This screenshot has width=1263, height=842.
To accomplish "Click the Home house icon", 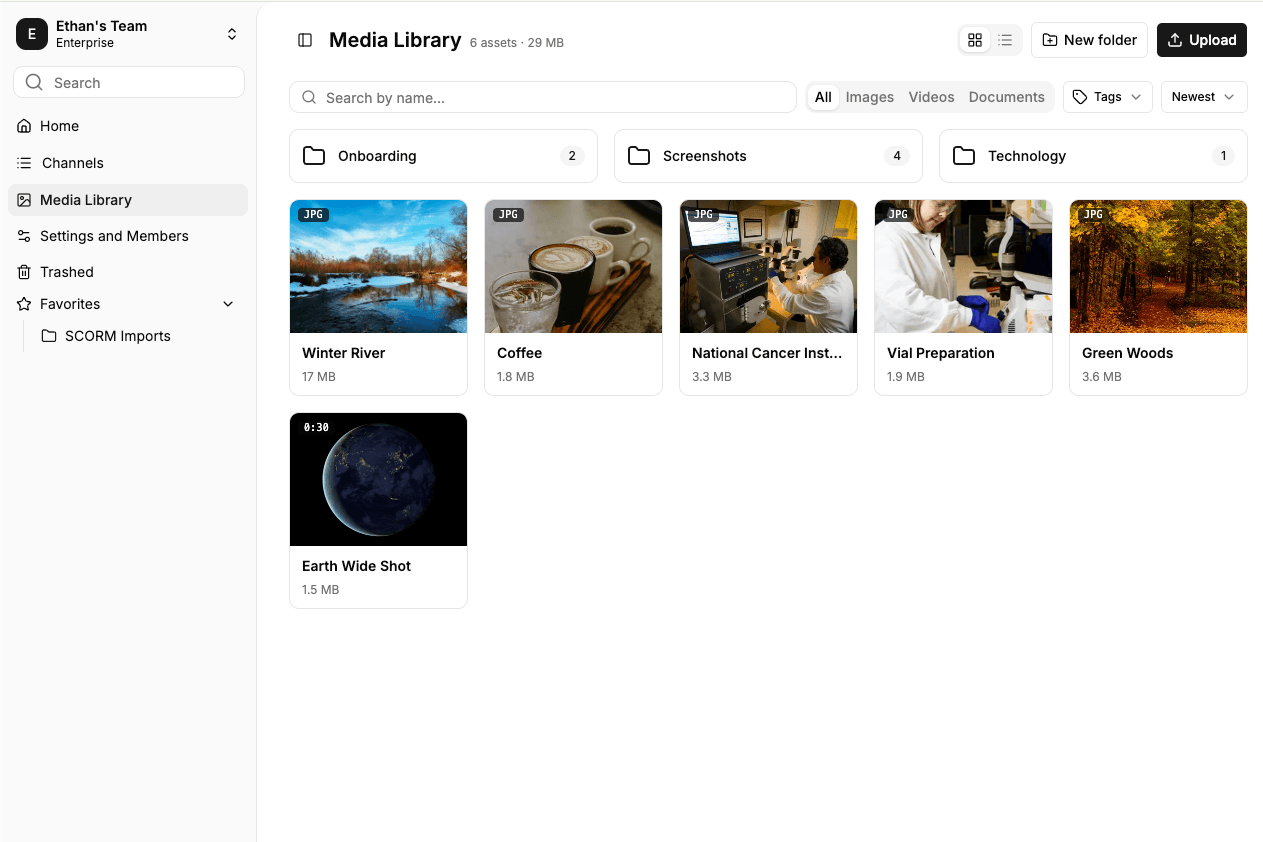I will click(24, 126).
